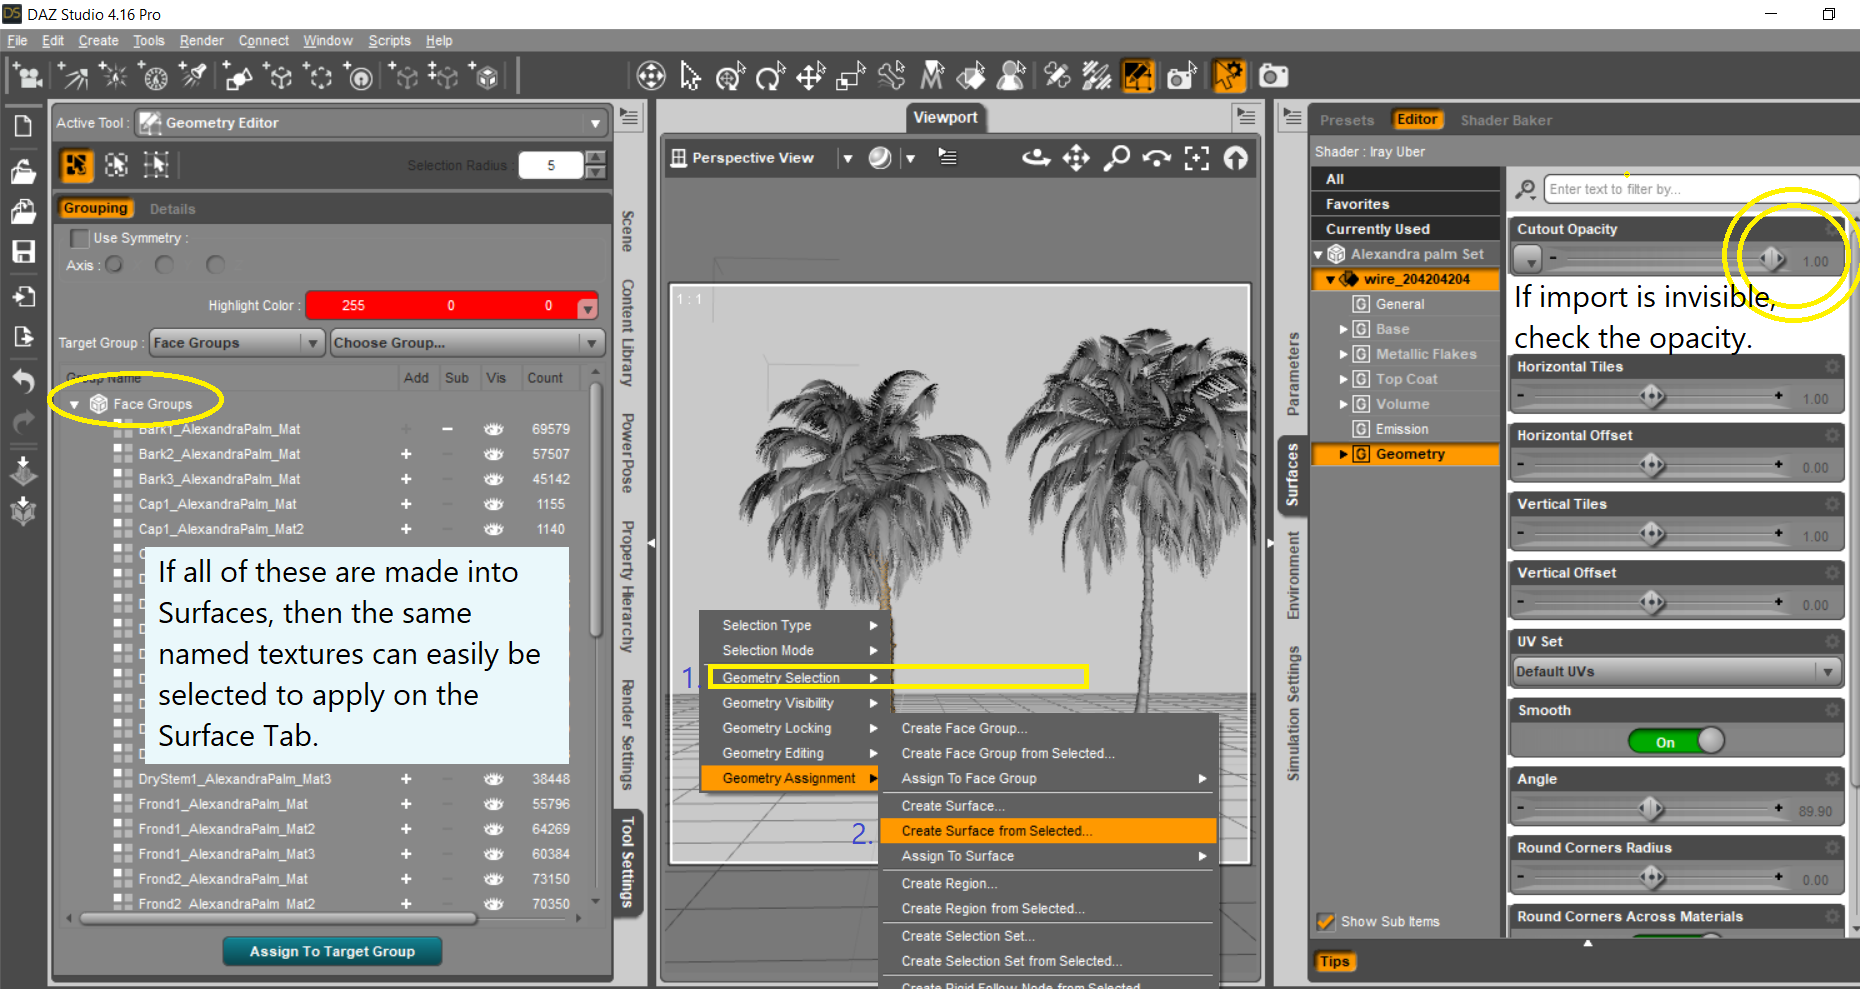This screenshot has height=989, width=1860.
Task: Click Assign To Target Group button
Action: [x=332, y=951]
